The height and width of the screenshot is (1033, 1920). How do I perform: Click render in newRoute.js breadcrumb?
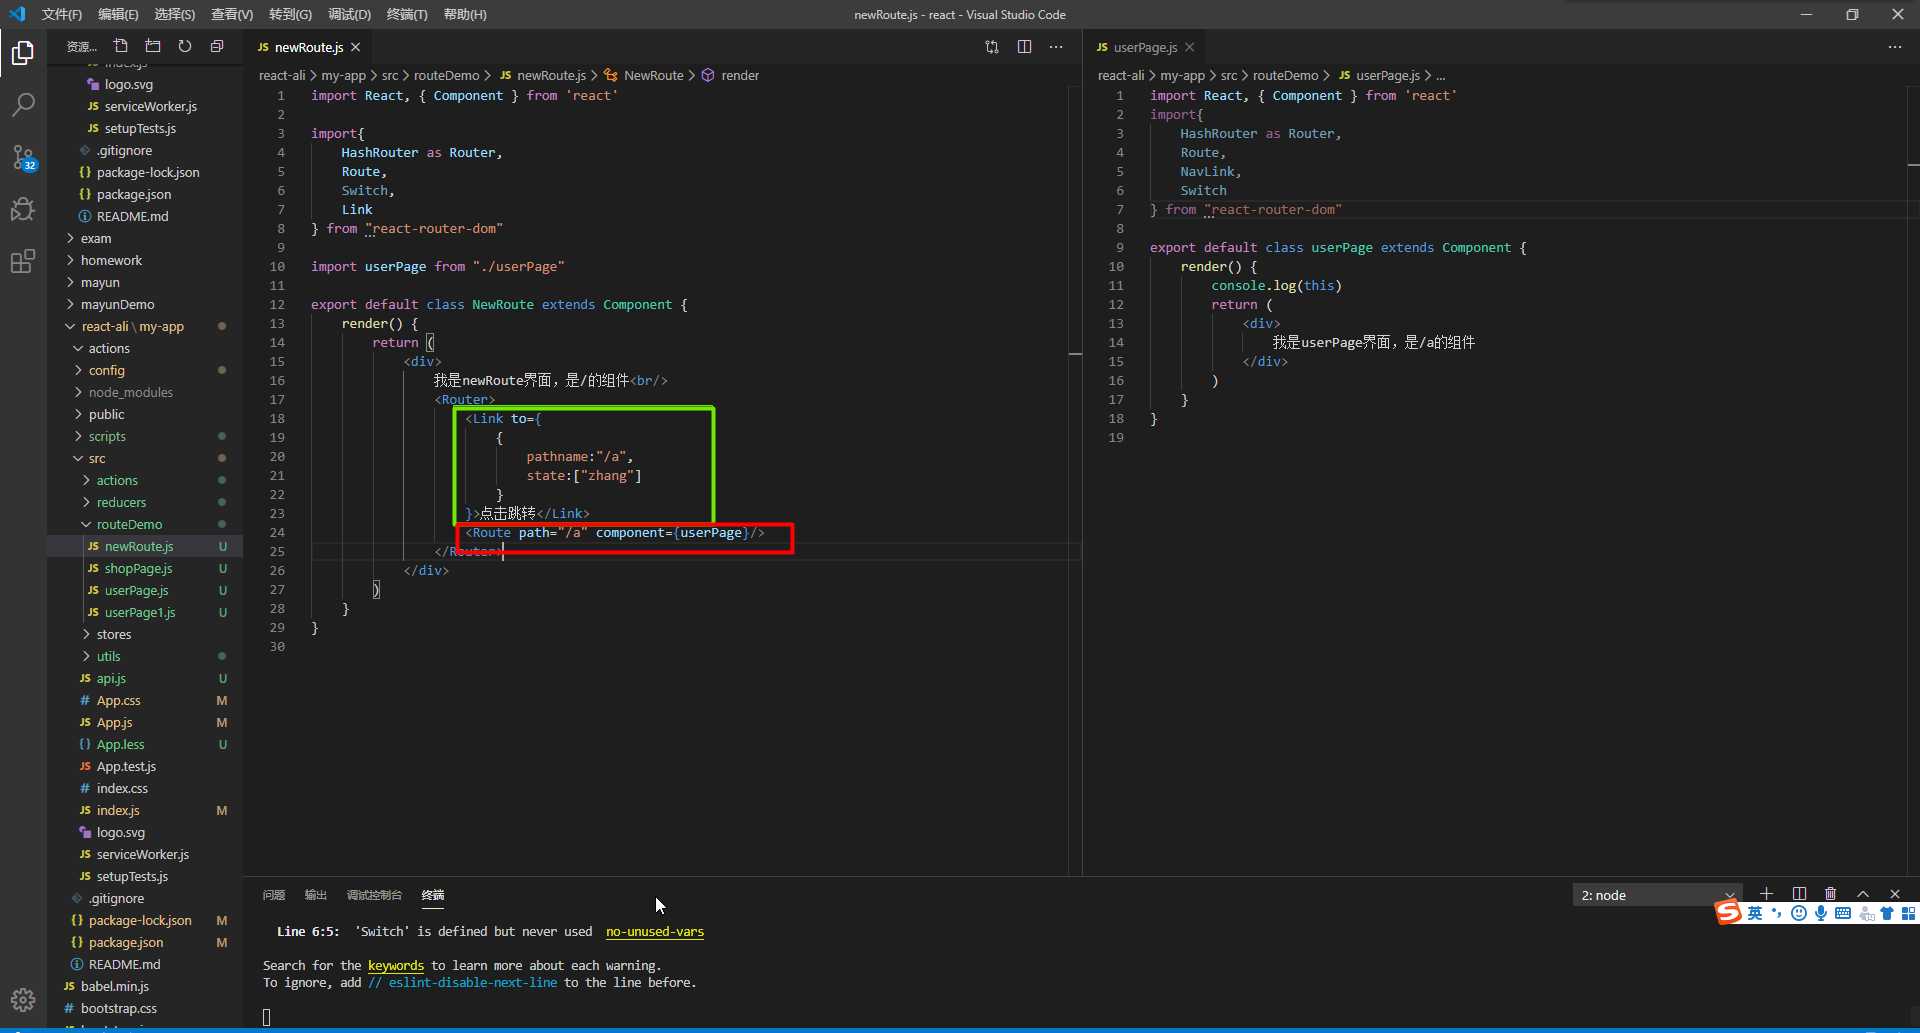pyautogui.click(x=740, y=75)
